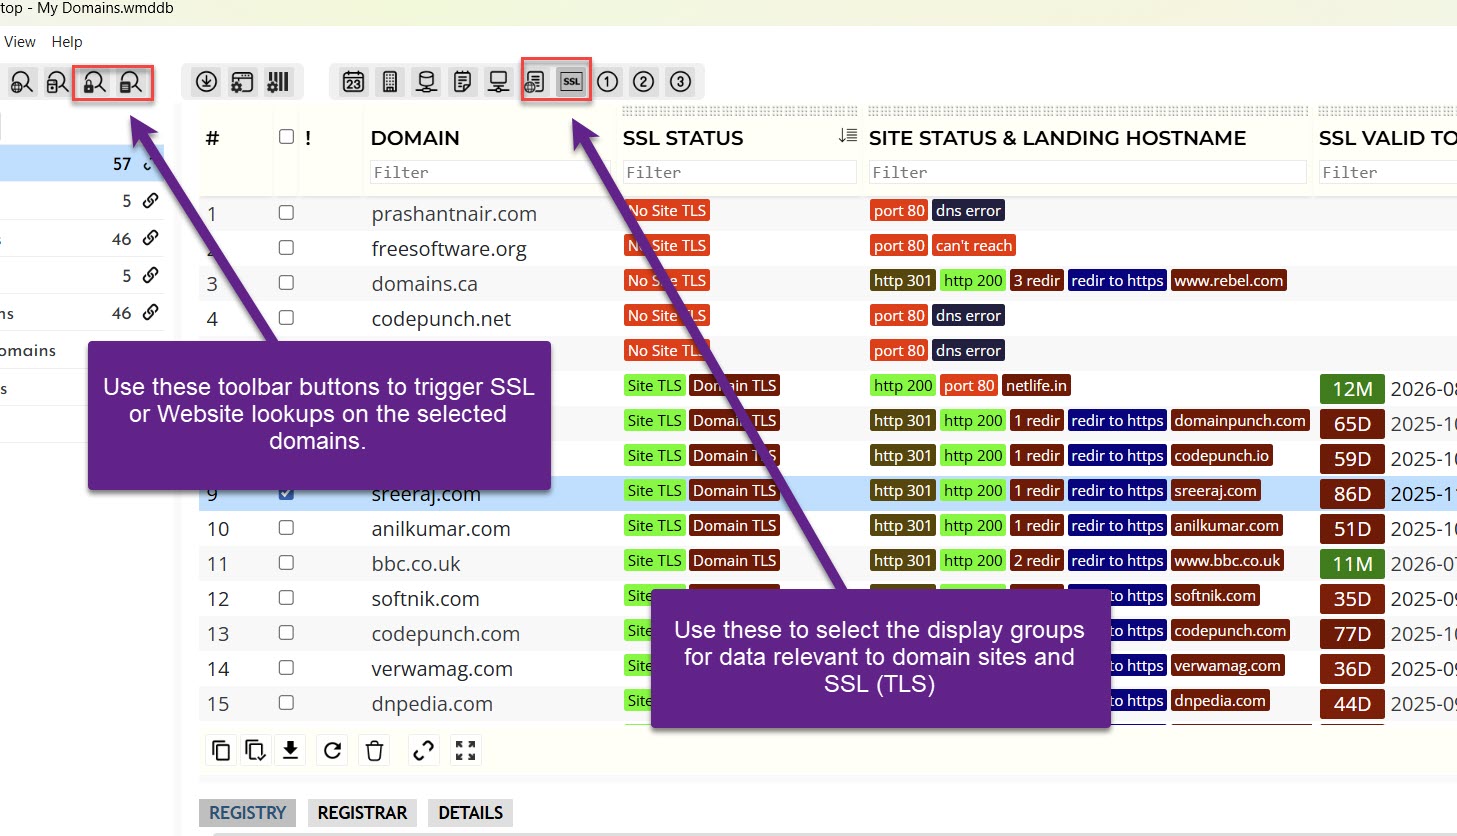
Task: Check the box for bbc.co.uk
Action: click(286, 563)
